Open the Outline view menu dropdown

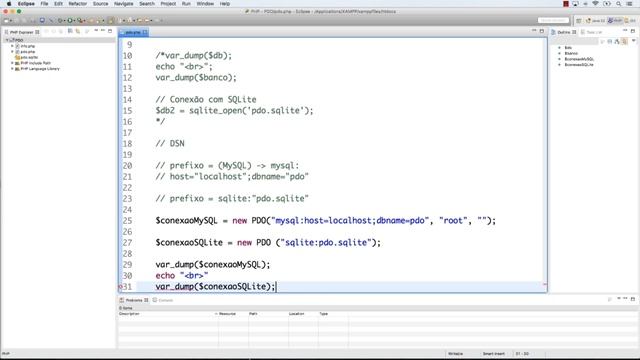click(633, 41)
